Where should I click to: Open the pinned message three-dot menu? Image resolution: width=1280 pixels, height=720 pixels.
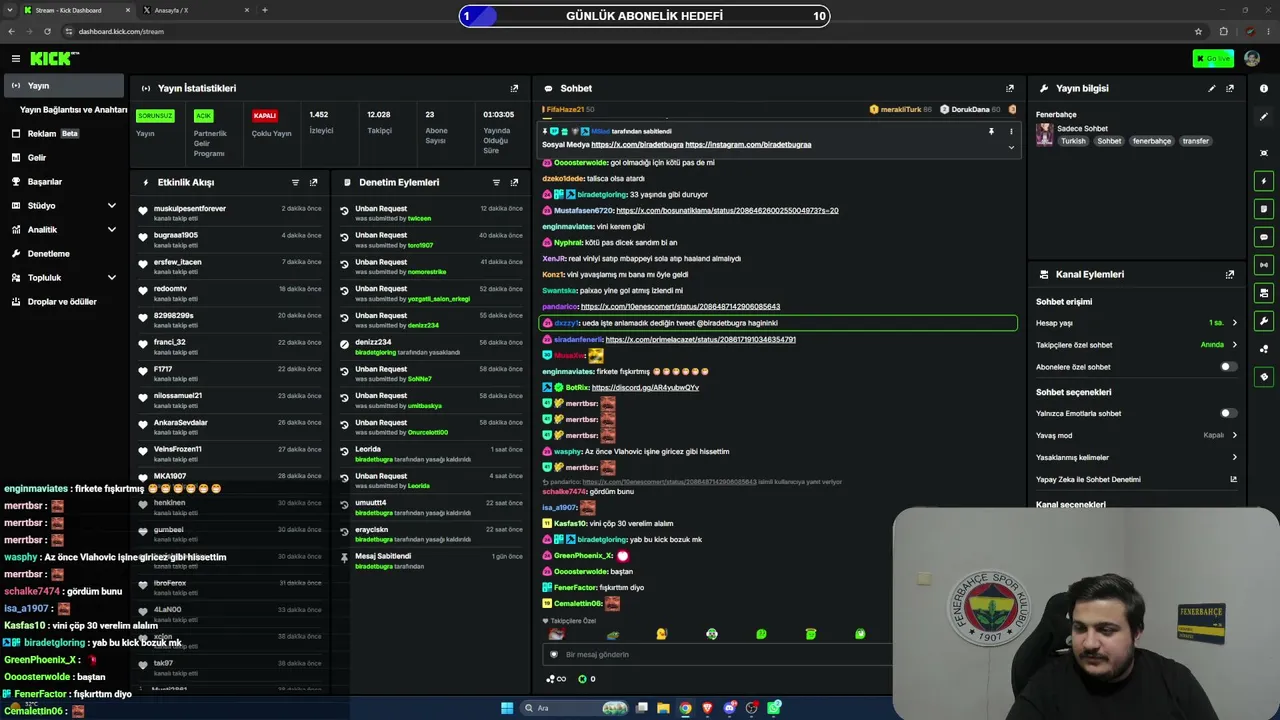pos(1011,131)
